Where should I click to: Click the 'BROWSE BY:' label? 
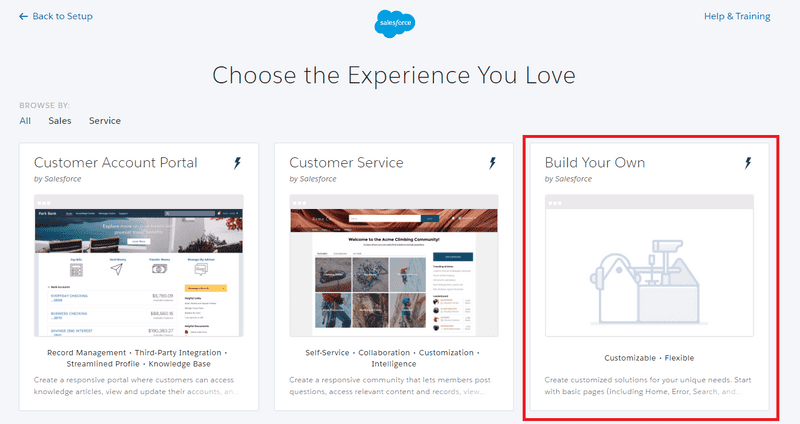(x=44, y=106)
